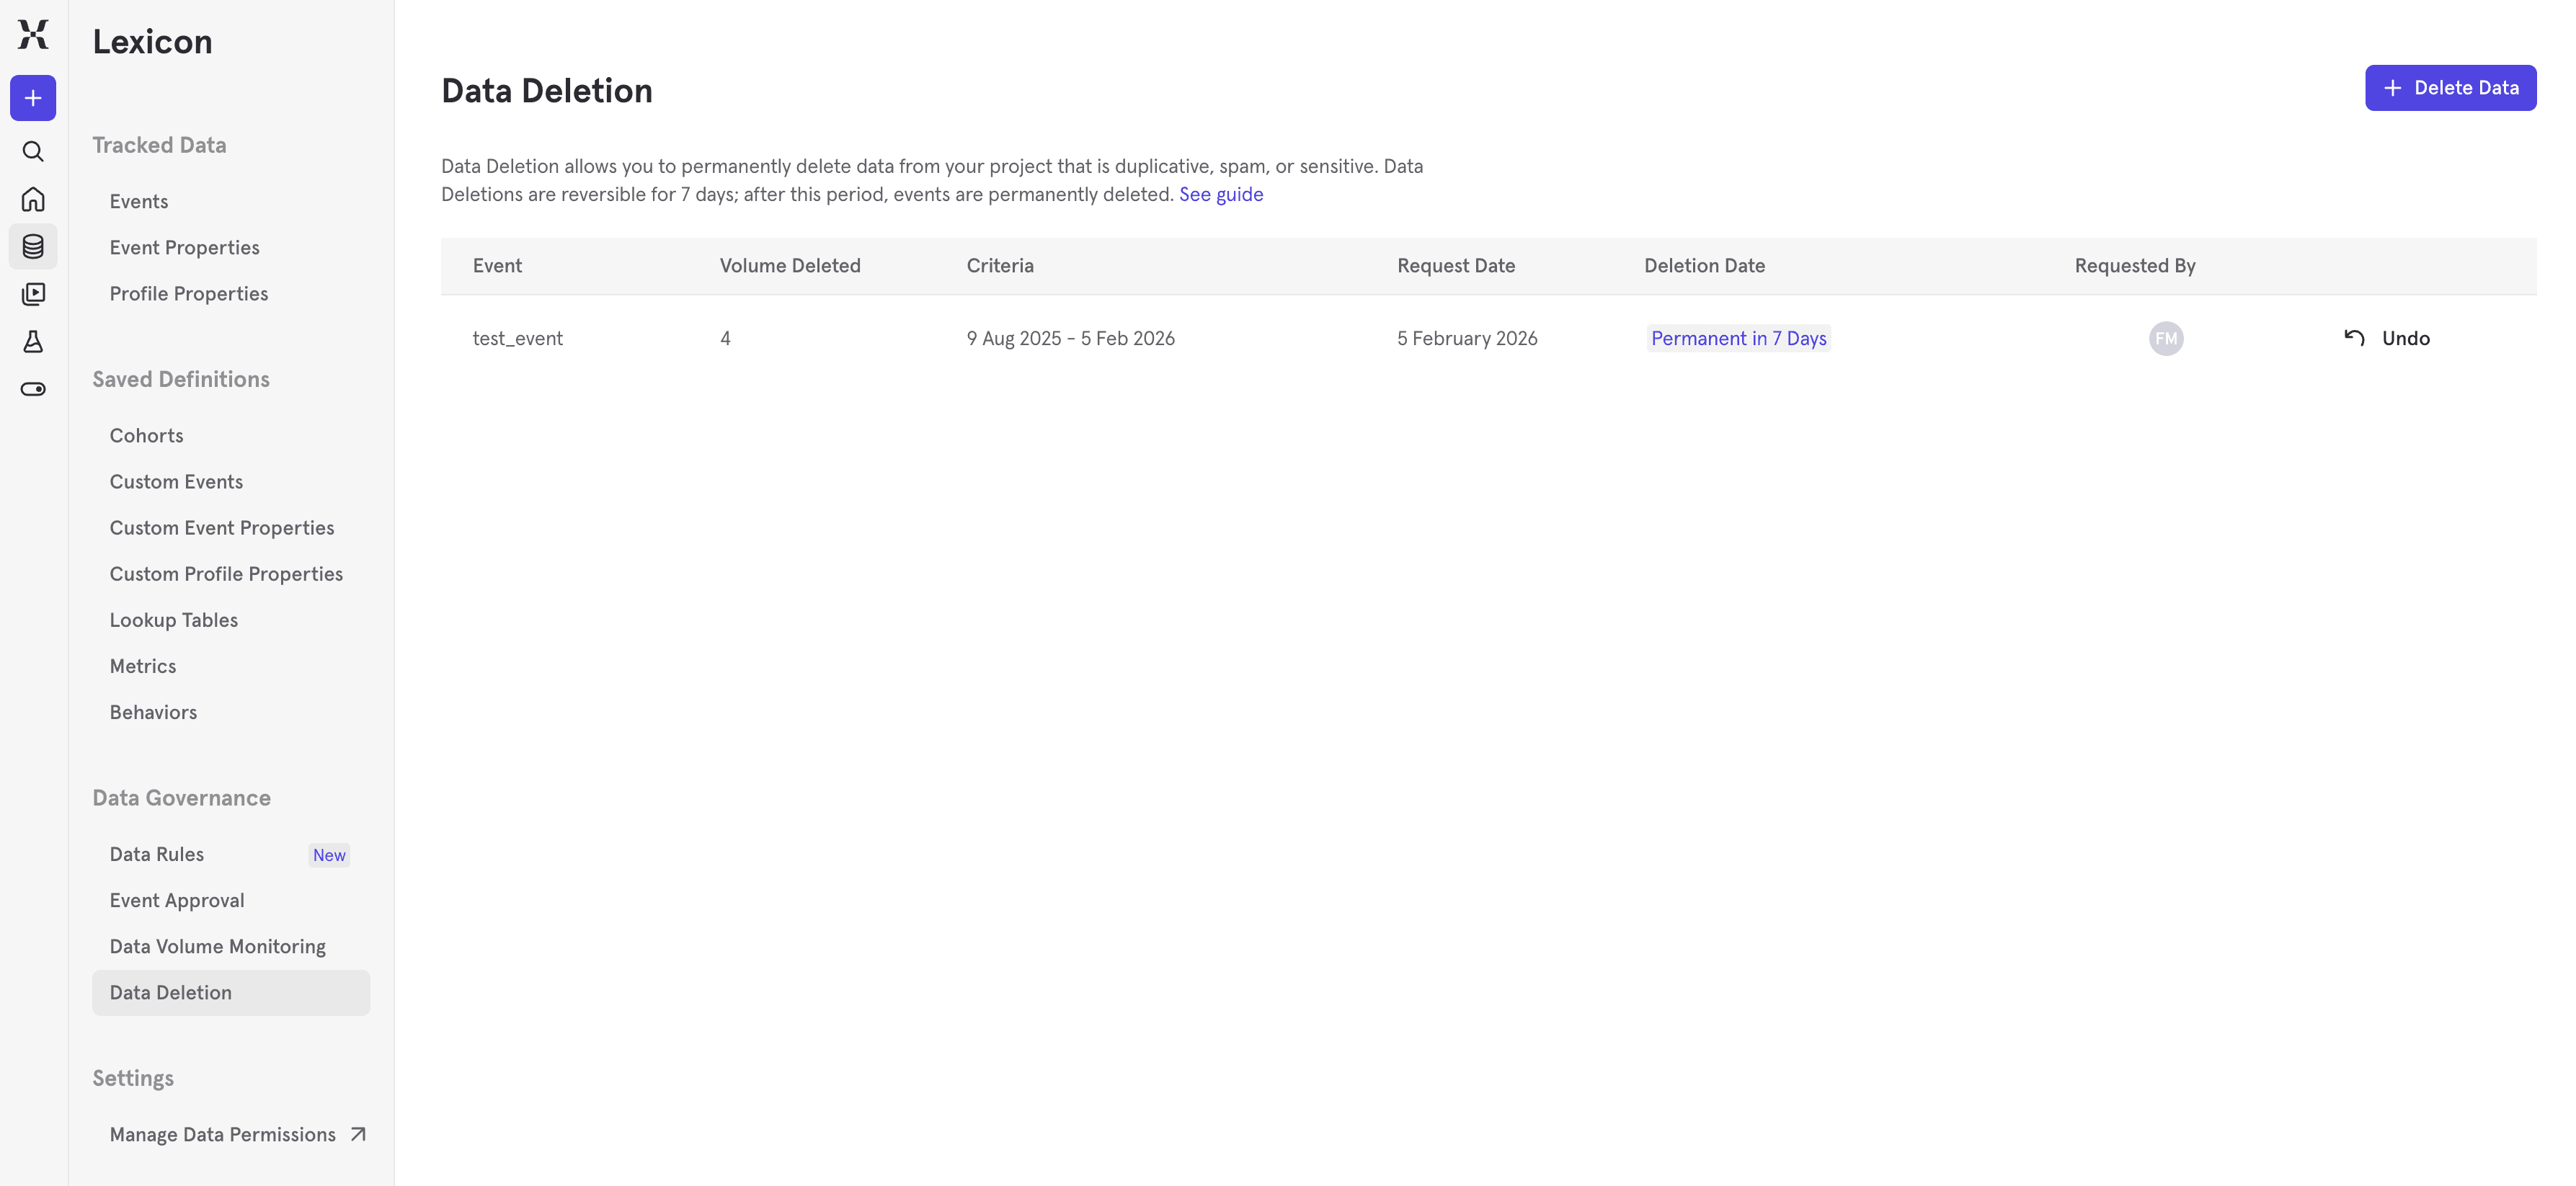The height and width of the screenshot is (1186, 2576).
Task: Click the Mixpanel logo icon
Action: pyautogui.click(x=33, y=34)
